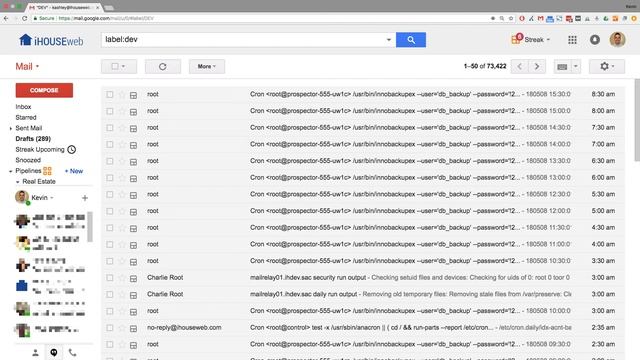Expand the Sent Mail label
Viewport: 640px width, 360px height.
point(11,129)
